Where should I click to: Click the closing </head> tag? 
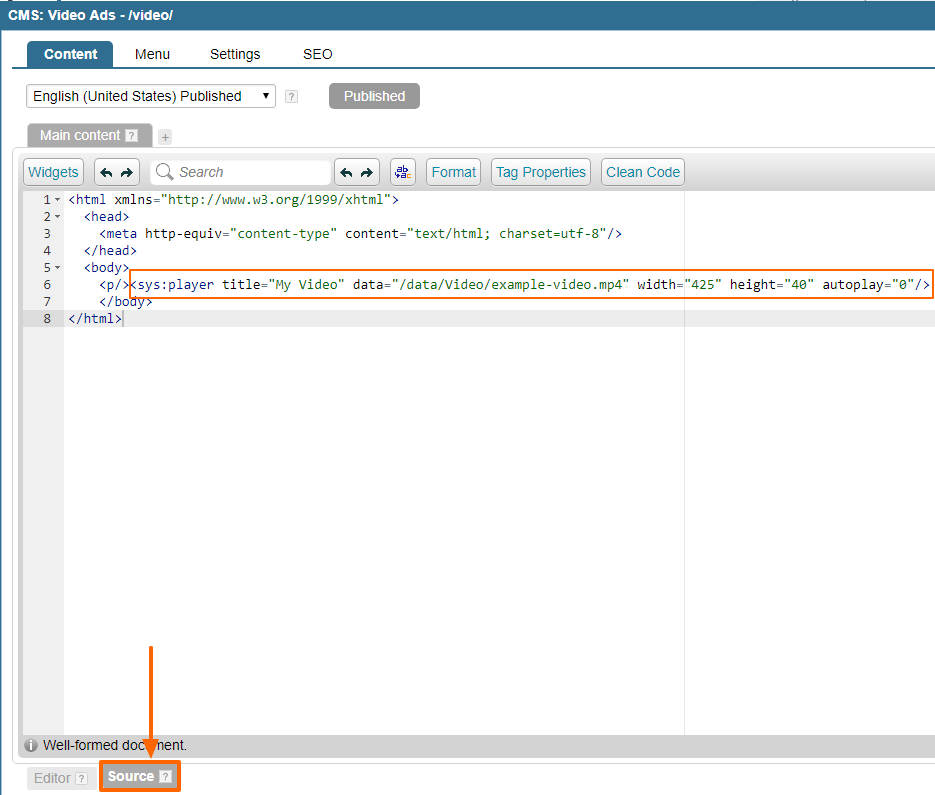[x=110, y=250]
